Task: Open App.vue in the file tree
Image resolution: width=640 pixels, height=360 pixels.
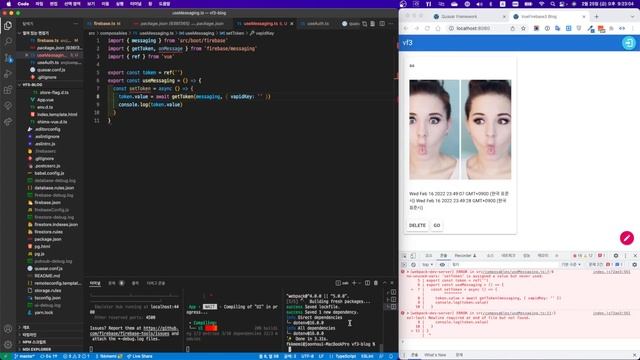Action: click(x=45, y=100)
